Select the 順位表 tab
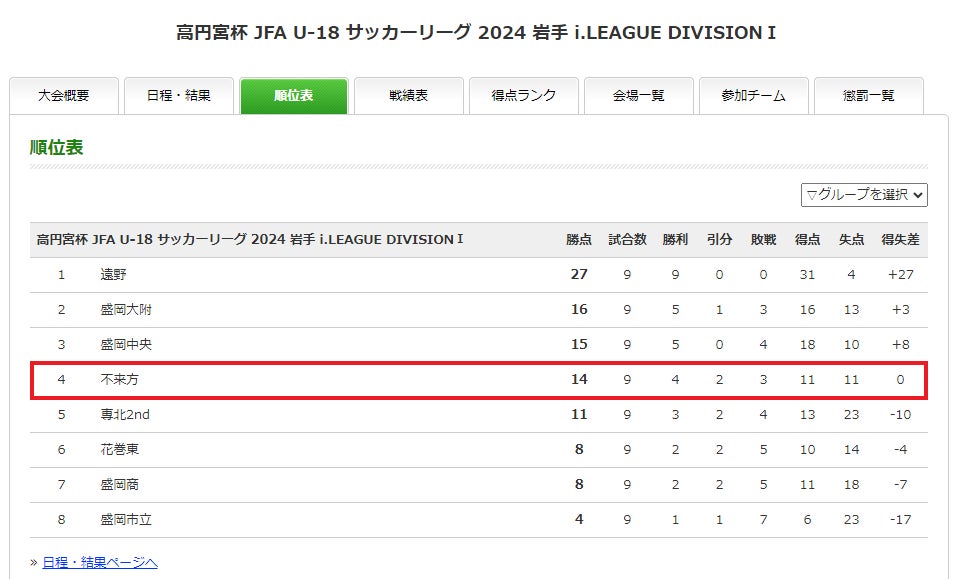The width and height of the screenshot is (966, 579). pyautogui.click(x=294, y=96)
